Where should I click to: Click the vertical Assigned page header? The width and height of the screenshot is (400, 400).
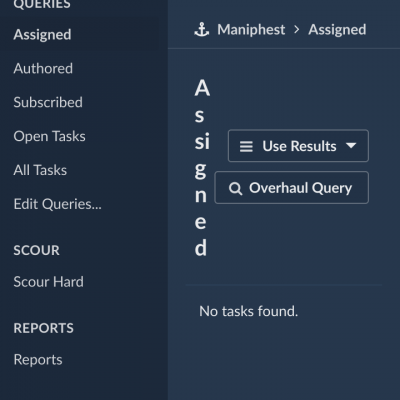coord(202,168)
